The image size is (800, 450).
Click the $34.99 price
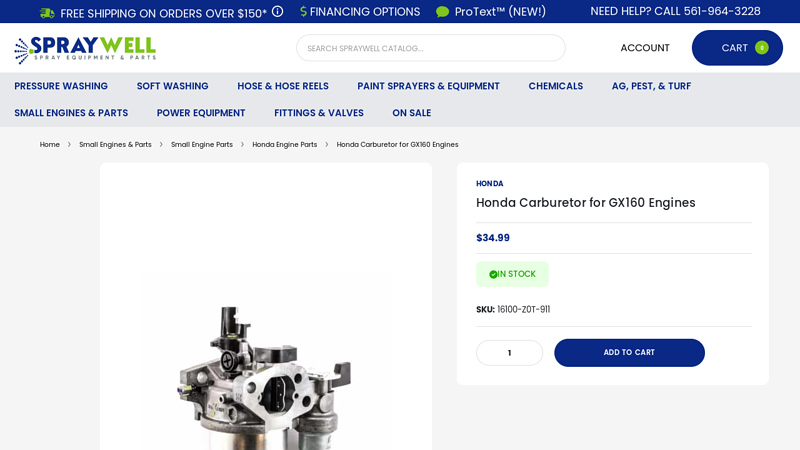pos(493,238)
